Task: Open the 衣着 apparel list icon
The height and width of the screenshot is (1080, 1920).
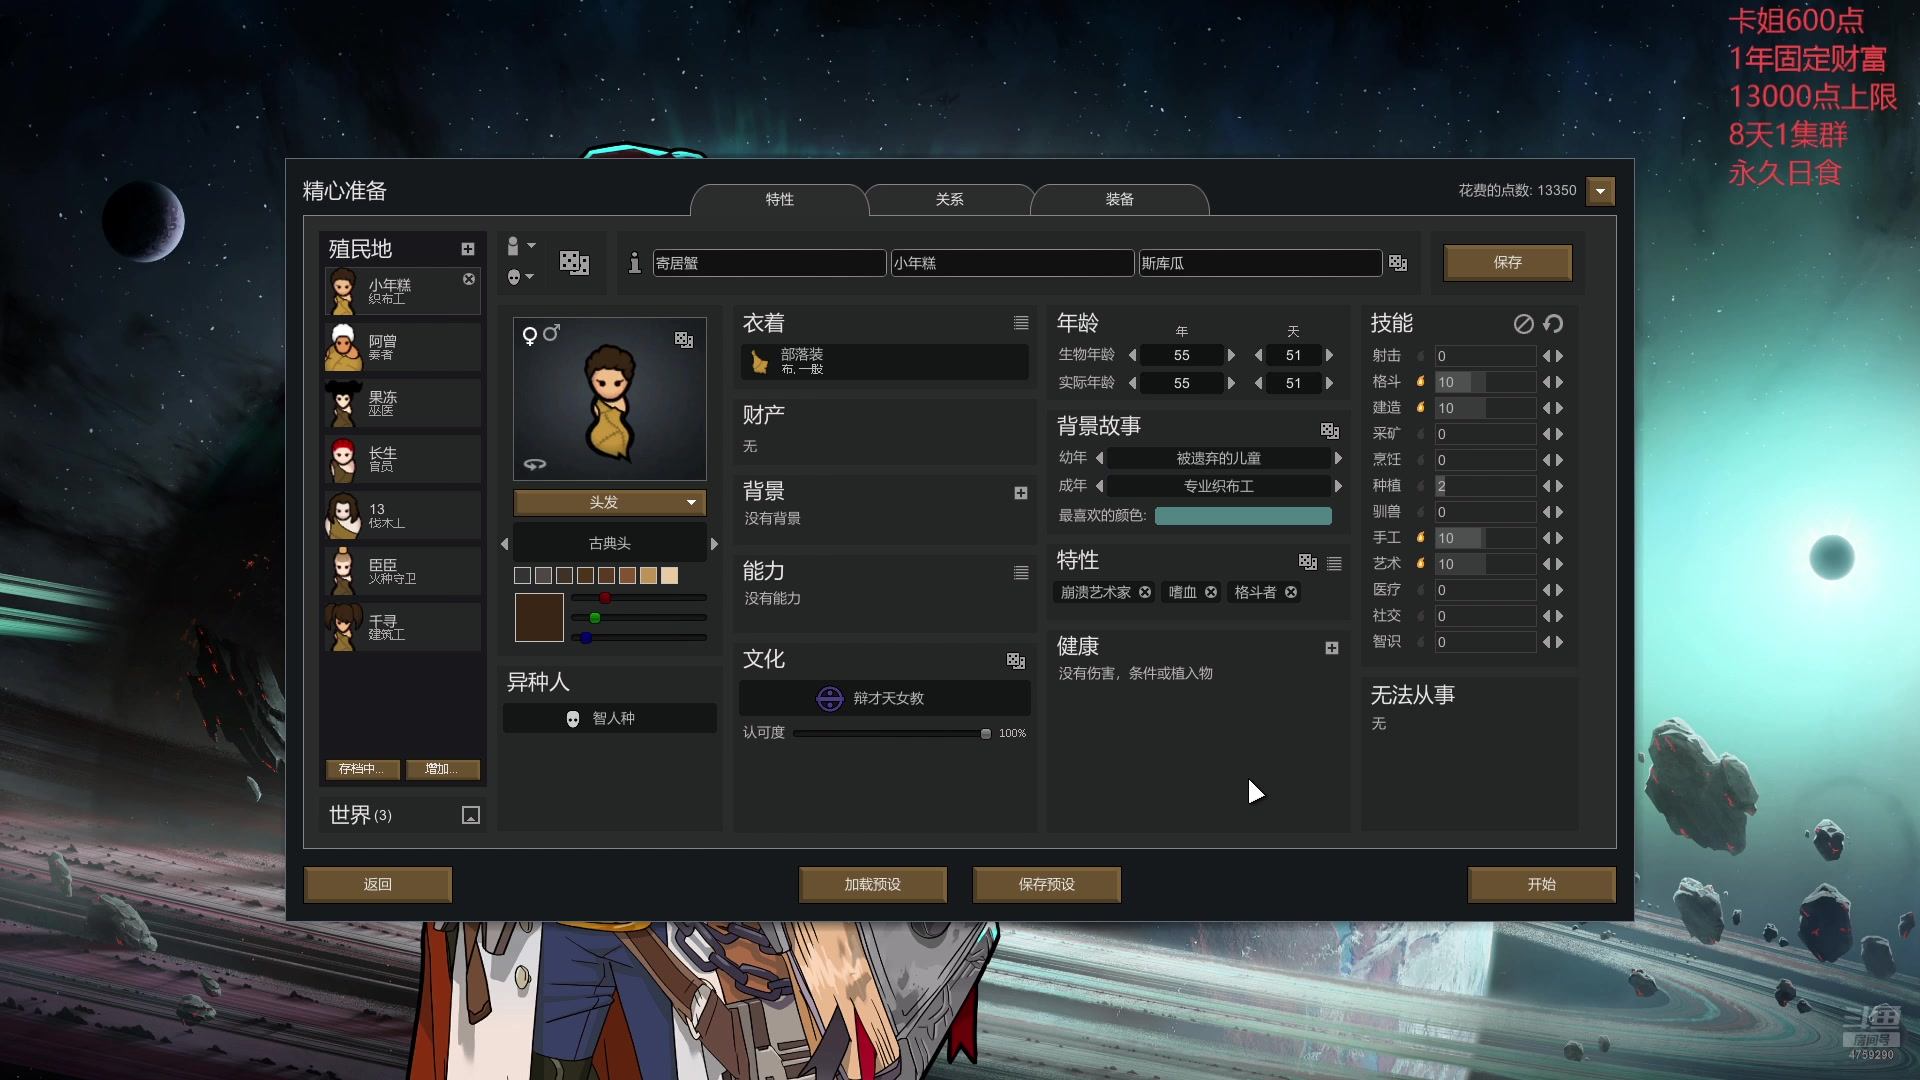Action: (x=1021, y=323)
